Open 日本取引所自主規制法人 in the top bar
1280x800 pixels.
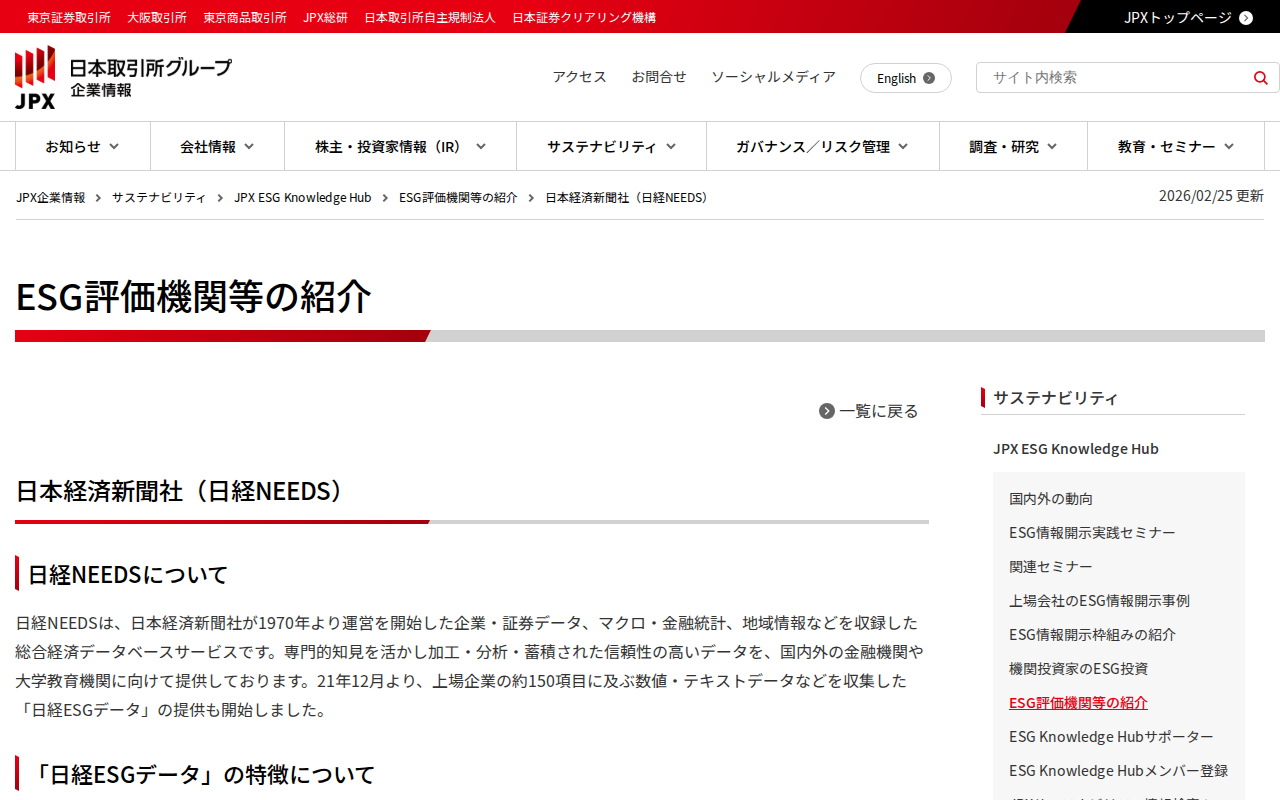[x=430, y=17]
